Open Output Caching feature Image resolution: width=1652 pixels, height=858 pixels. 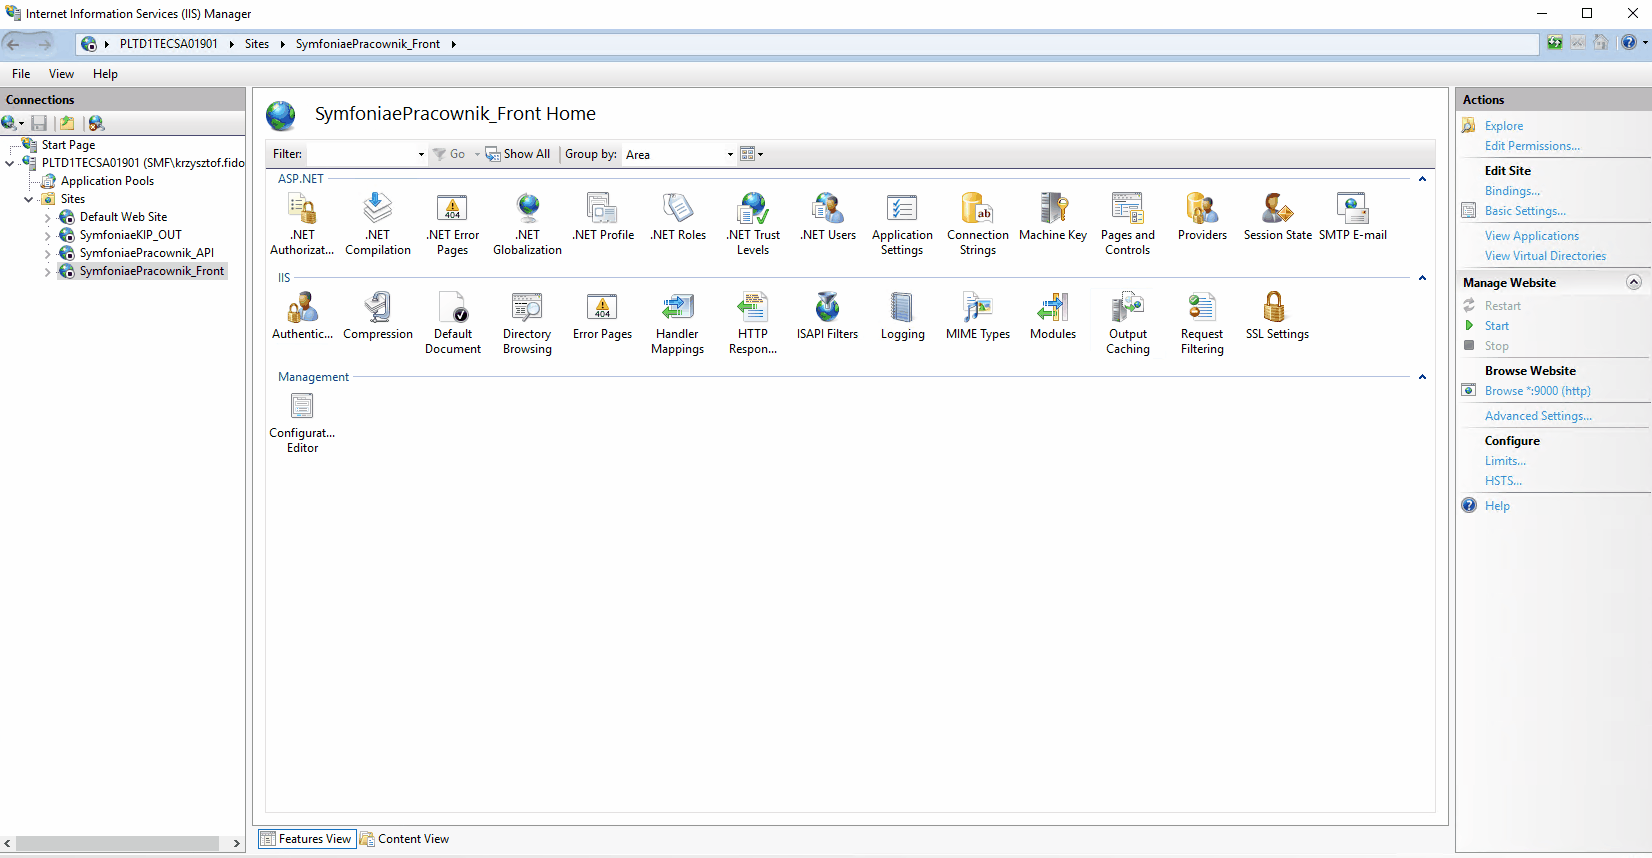[x=1128, y=323]
